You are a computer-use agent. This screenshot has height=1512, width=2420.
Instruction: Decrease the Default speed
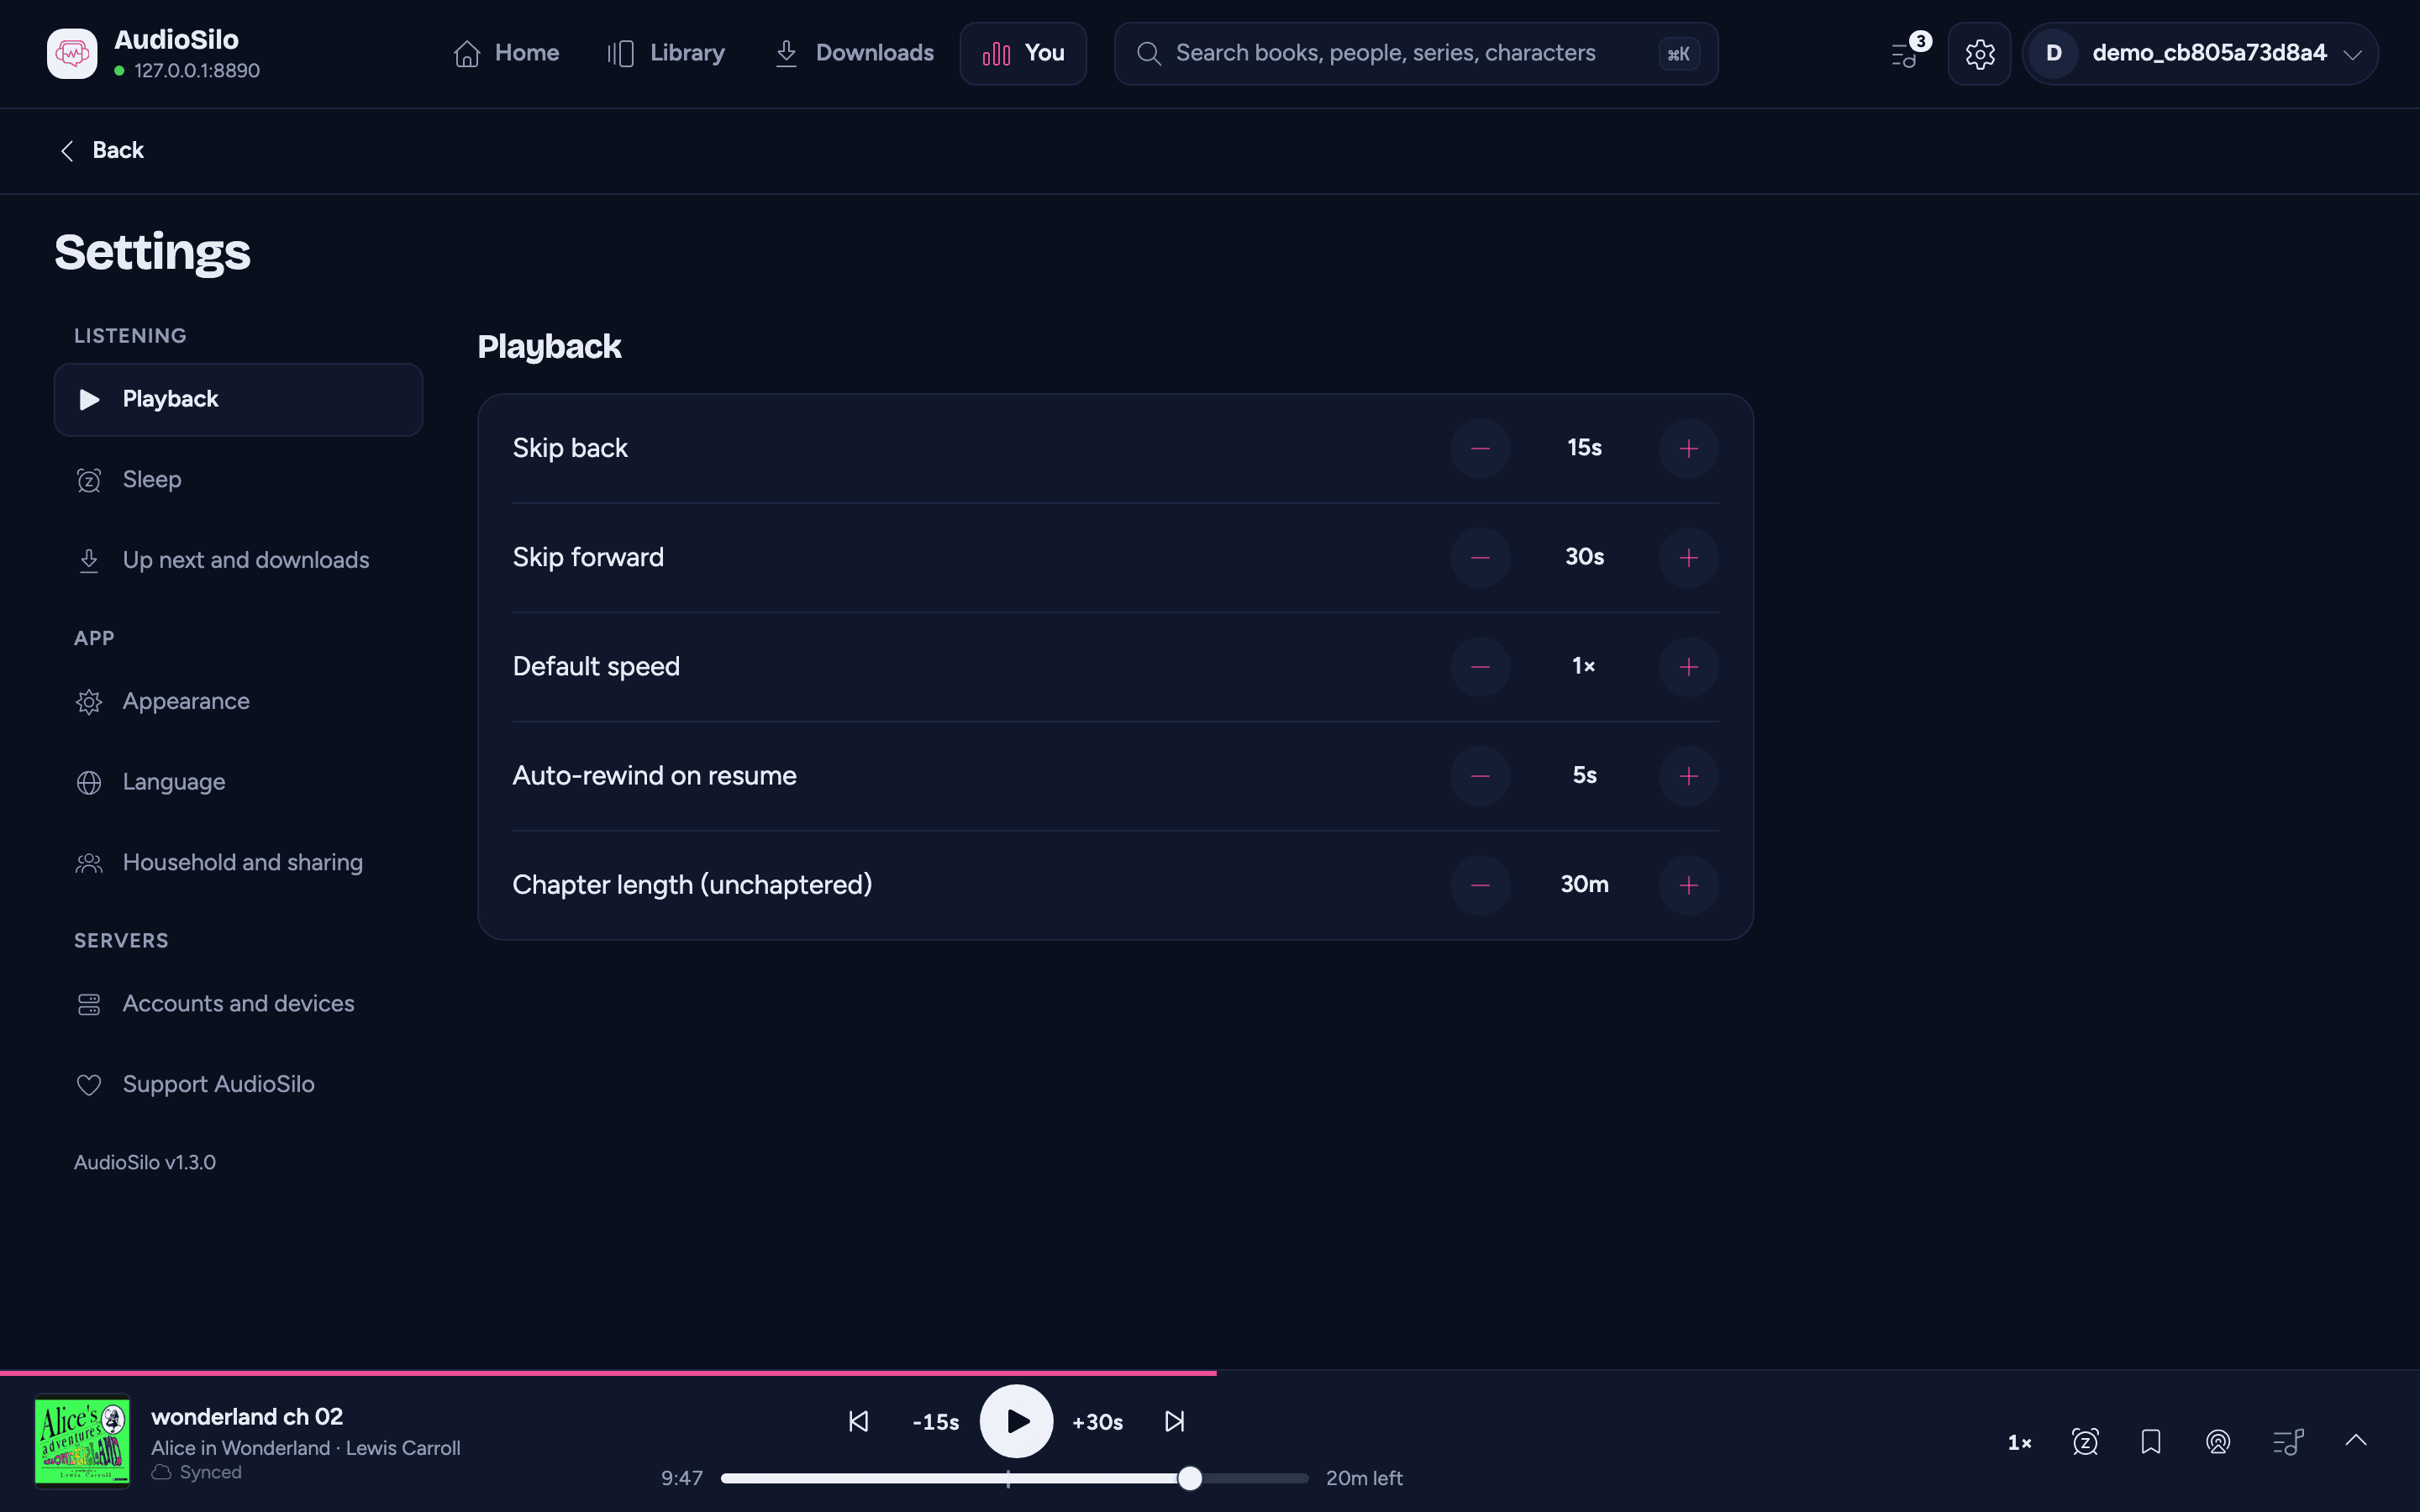(x=1480, y=666)
